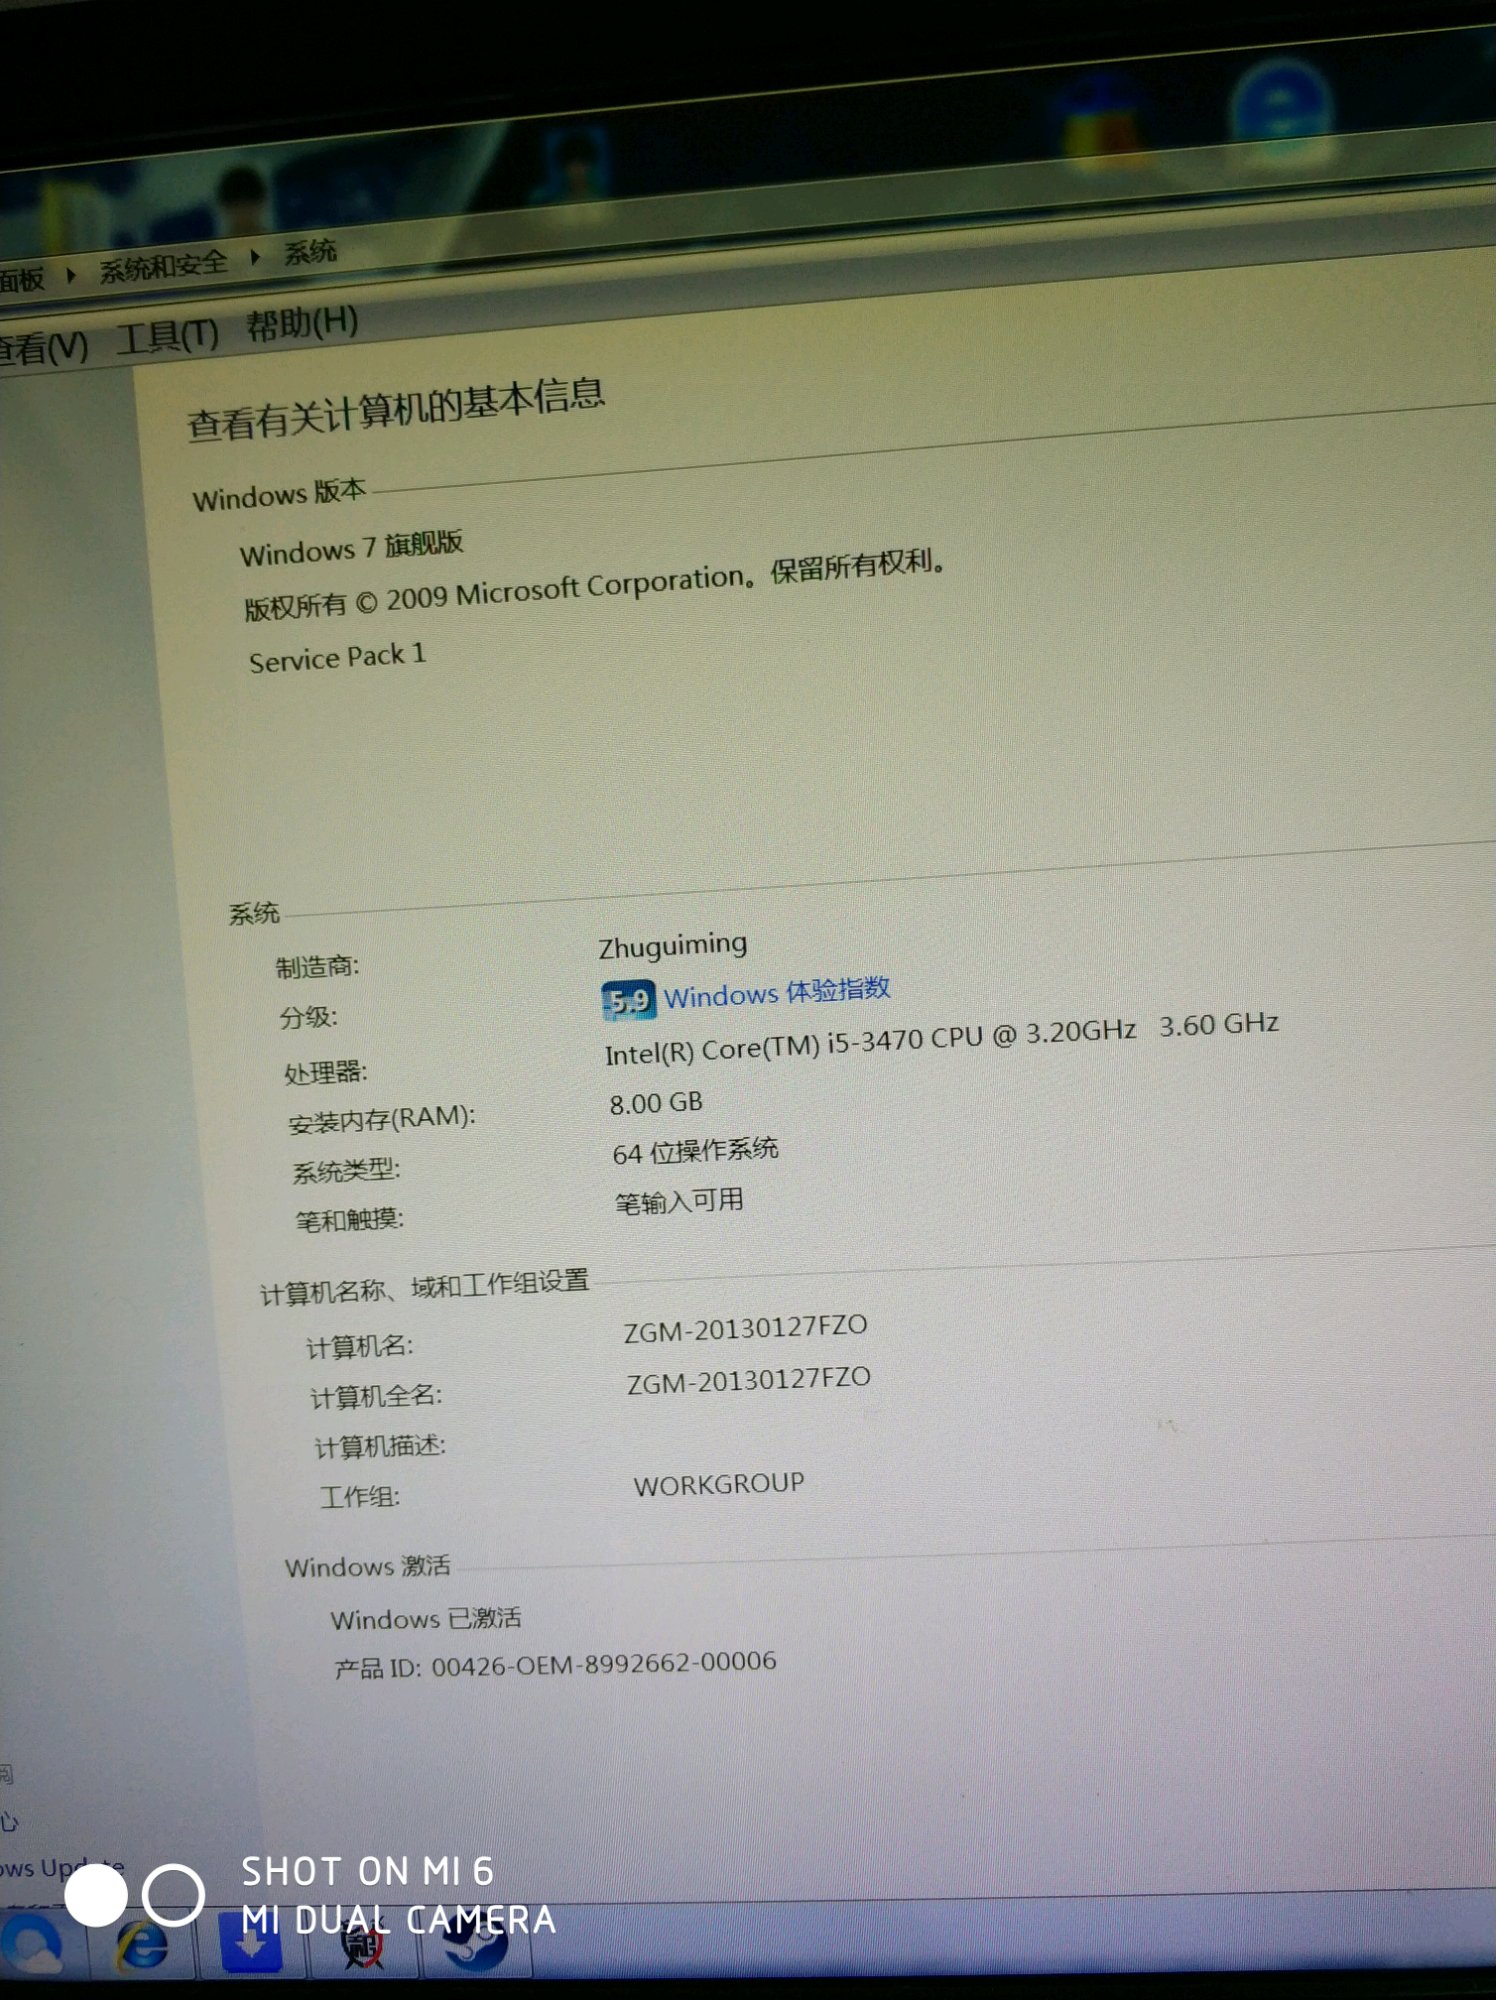Click the 分级 label
The width and height of the screenshot is (1496, 2000).
coord(308,1018)
